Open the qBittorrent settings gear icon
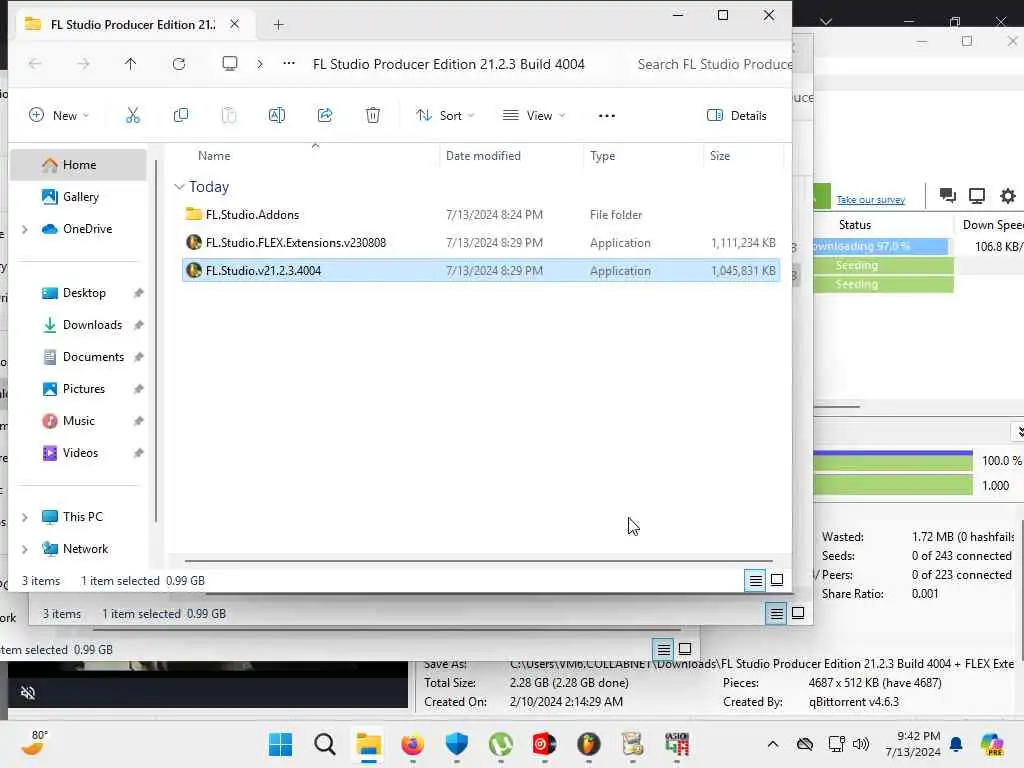 (x=1008, y=196)
